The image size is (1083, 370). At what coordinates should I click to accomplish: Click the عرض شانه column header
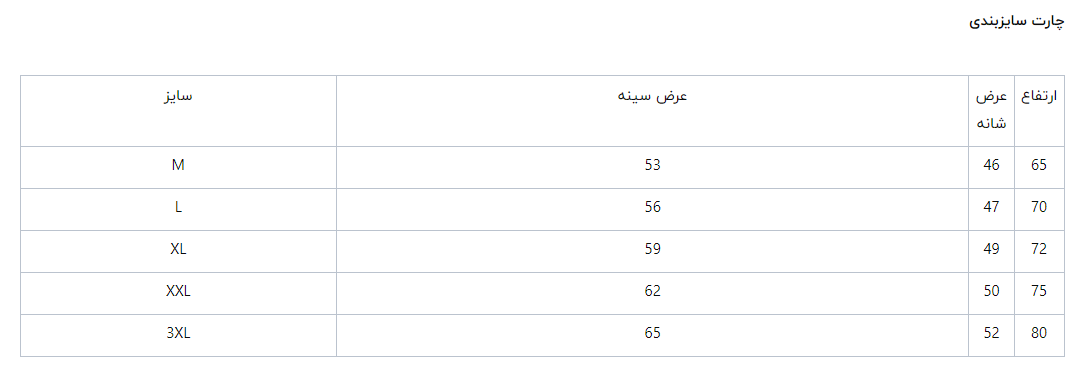pos(991,110)
